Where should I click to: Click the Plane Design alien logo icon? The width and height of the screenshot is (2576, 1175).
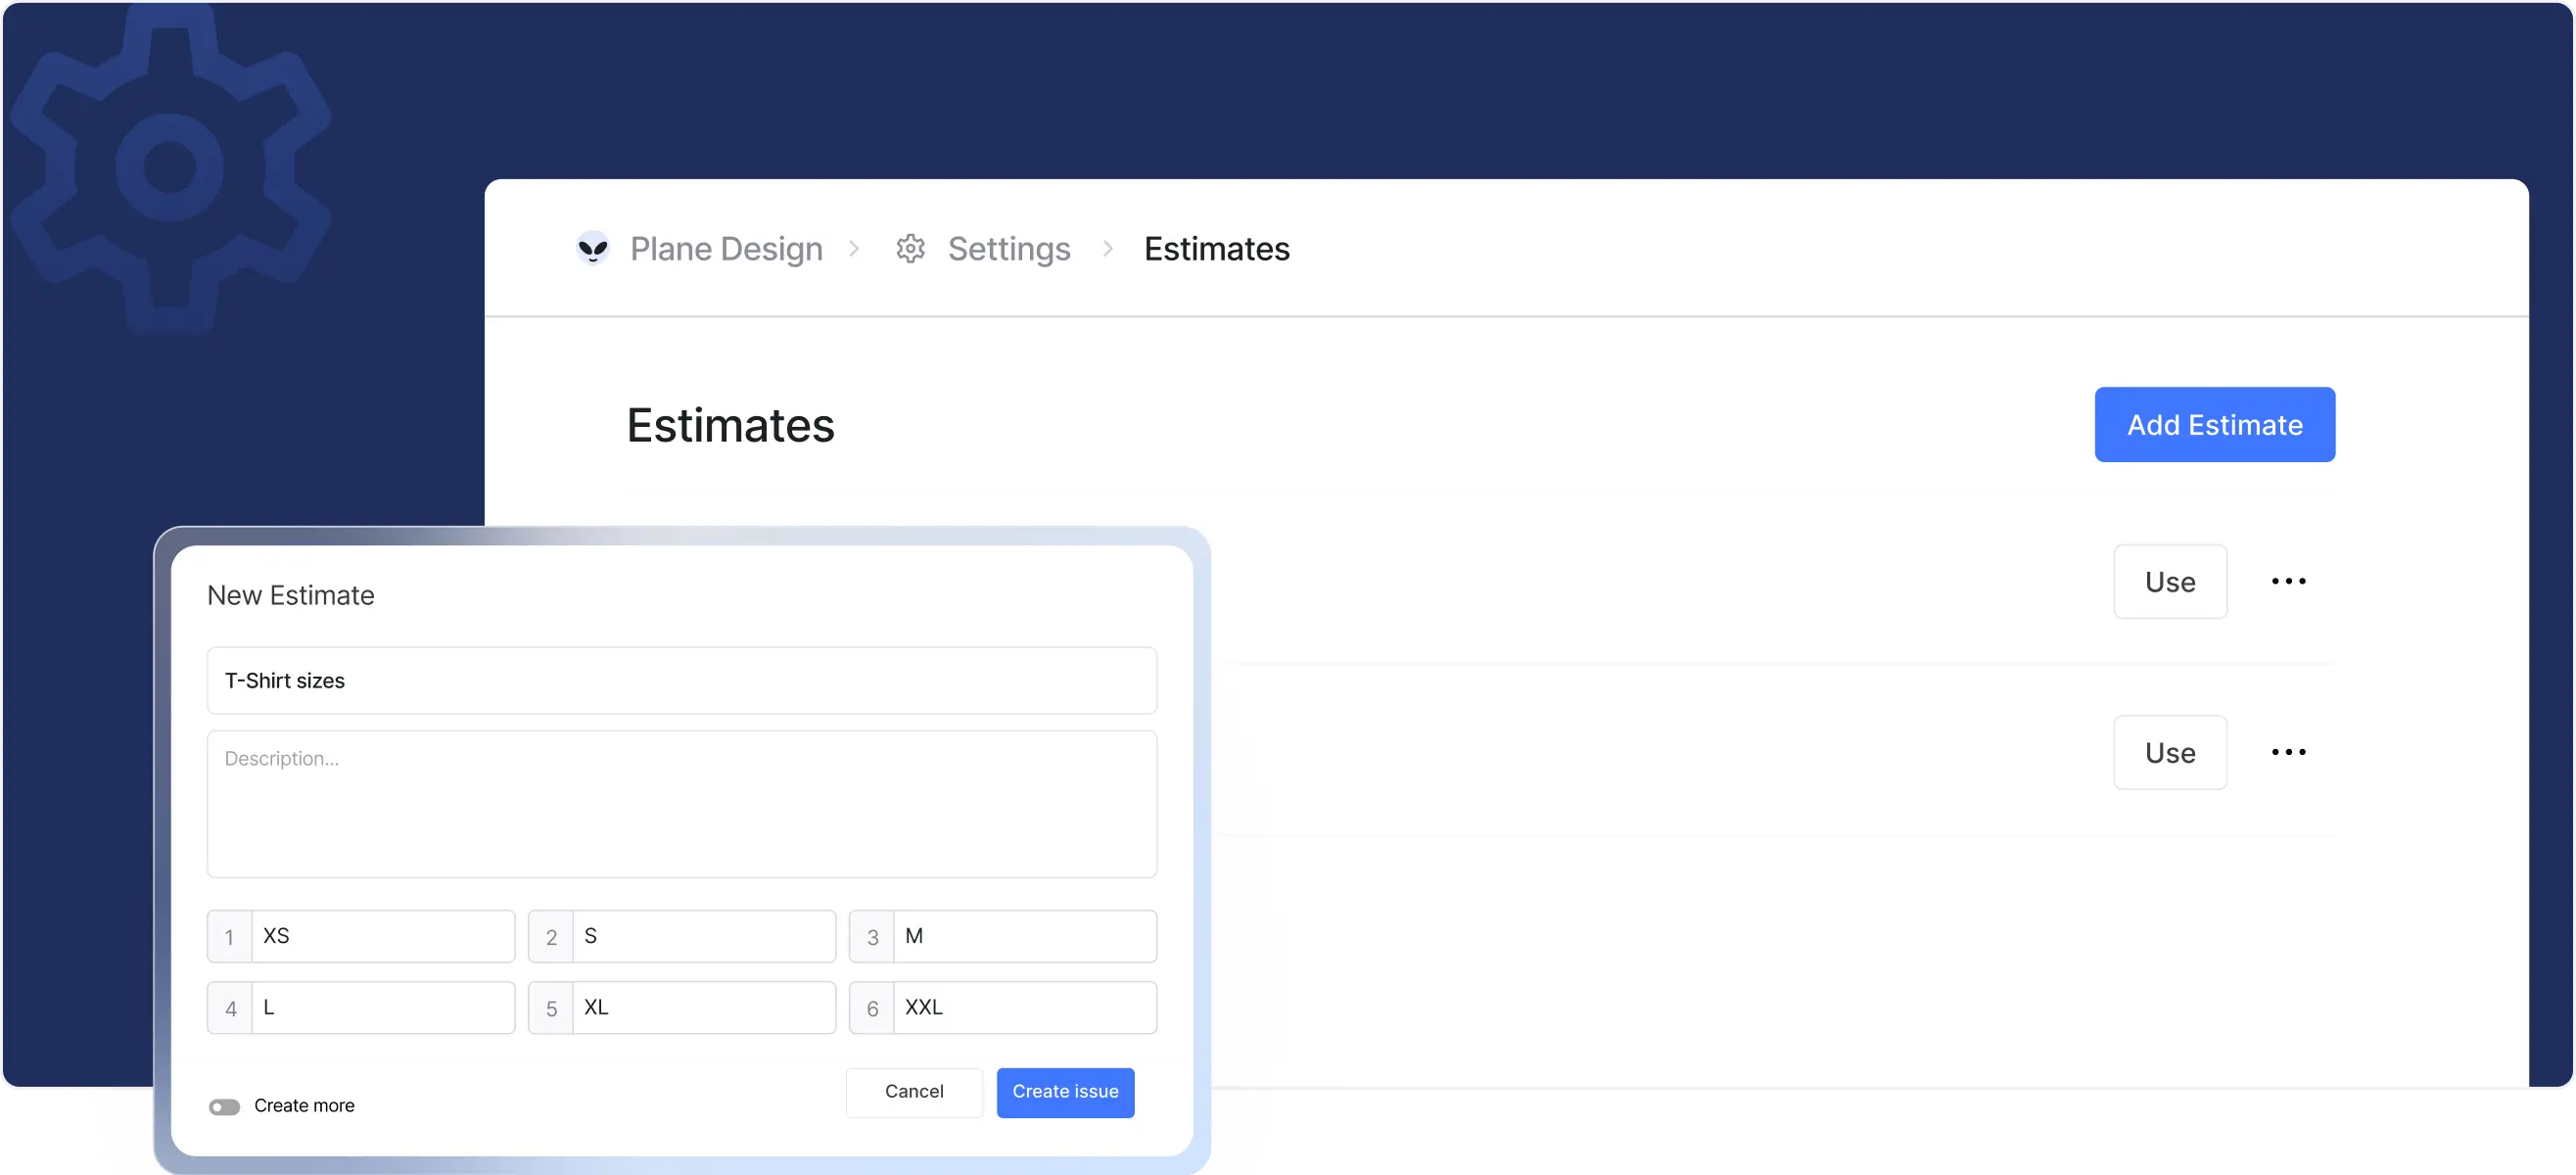click(x=592, y=248)
